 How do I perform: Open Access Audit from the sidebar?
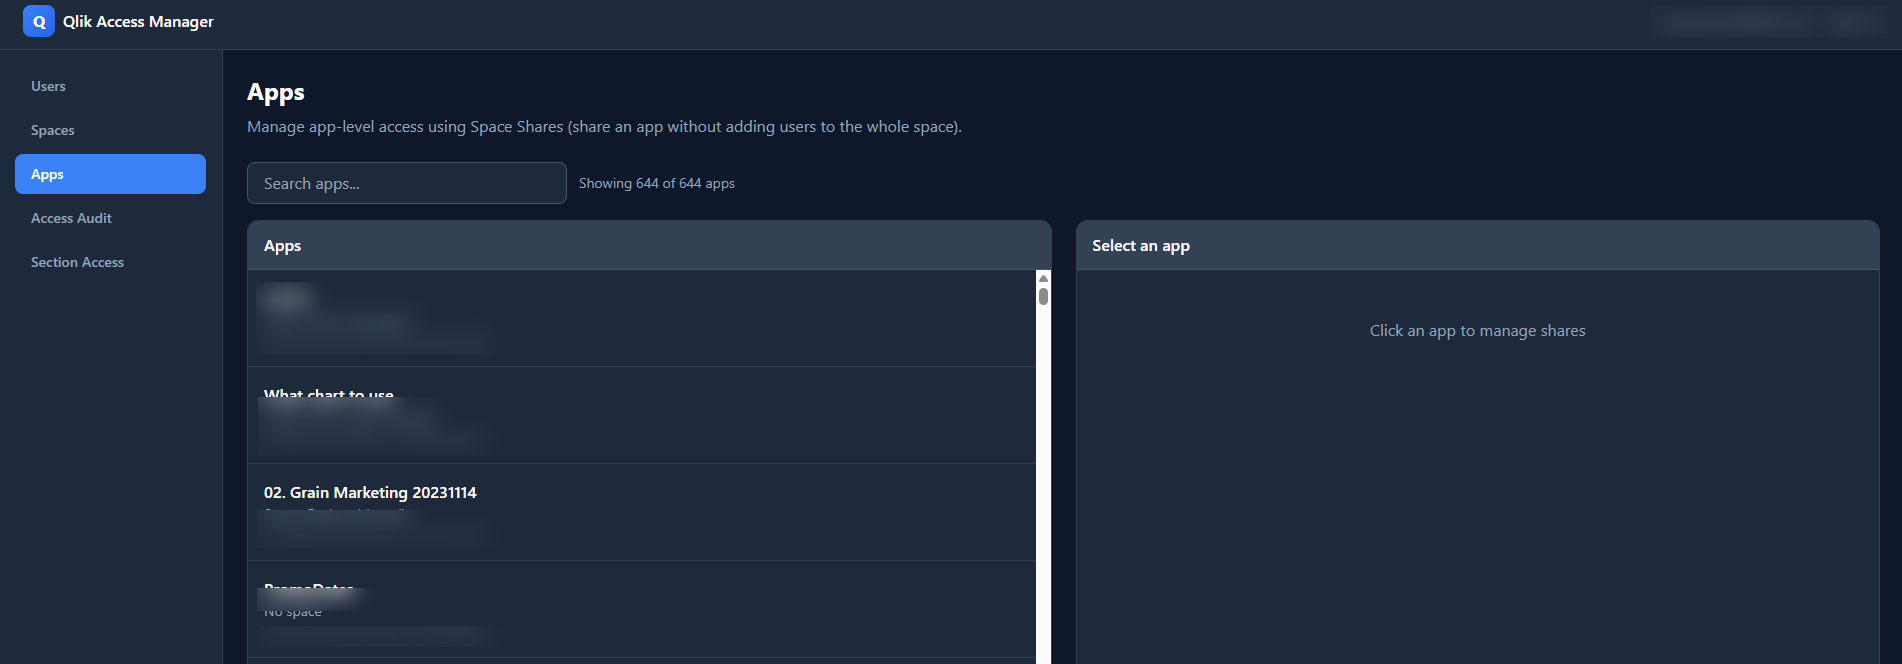(71, 218)
